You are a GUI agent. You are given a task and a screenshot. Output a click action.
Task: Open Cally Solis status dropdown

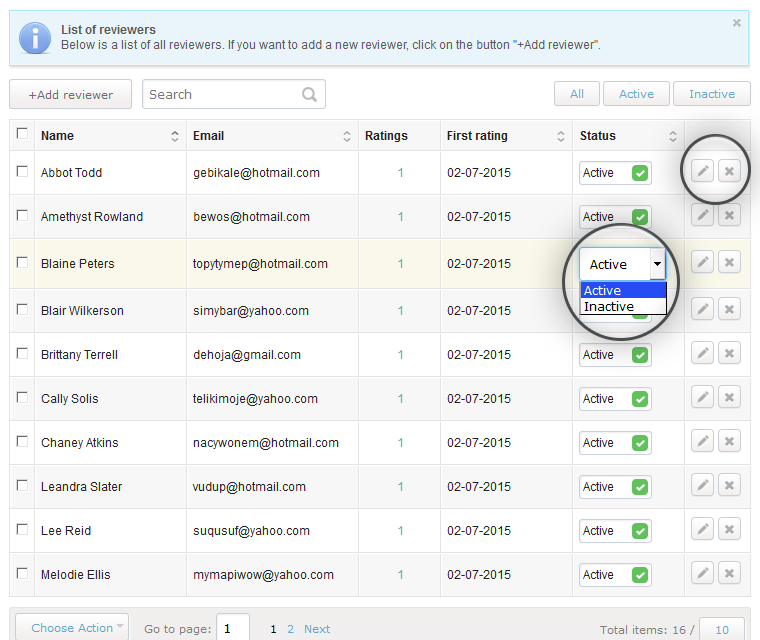[615, 399]
